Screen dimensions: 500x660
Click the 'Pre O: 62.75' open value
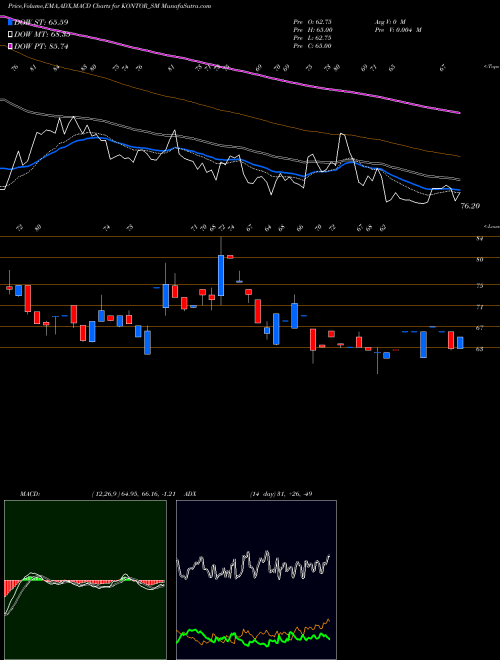click(312, 22)
